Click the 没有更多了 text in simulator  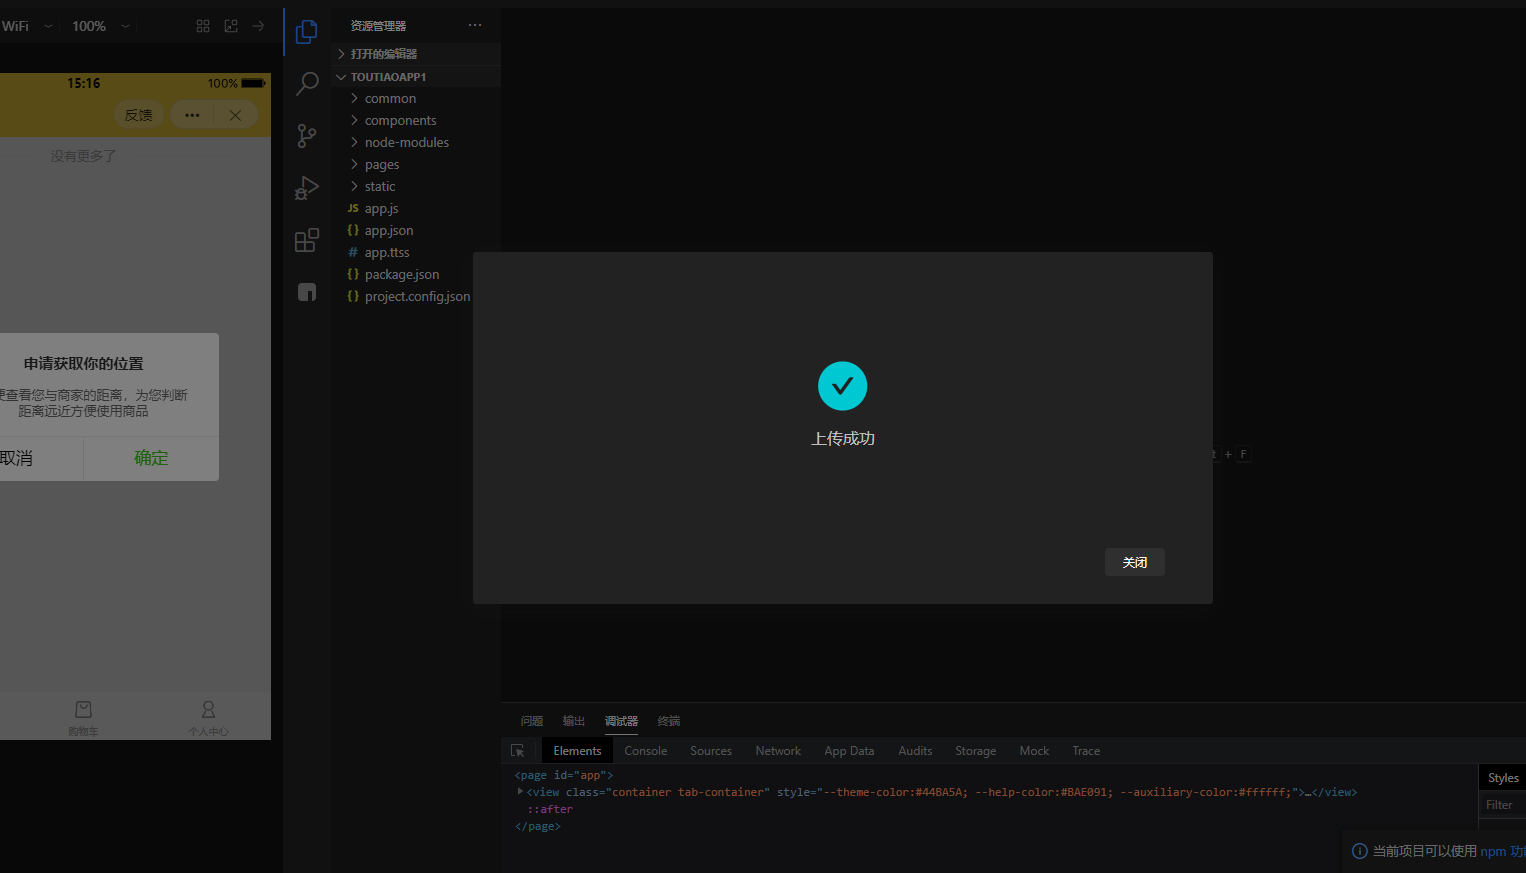(83, 156)
